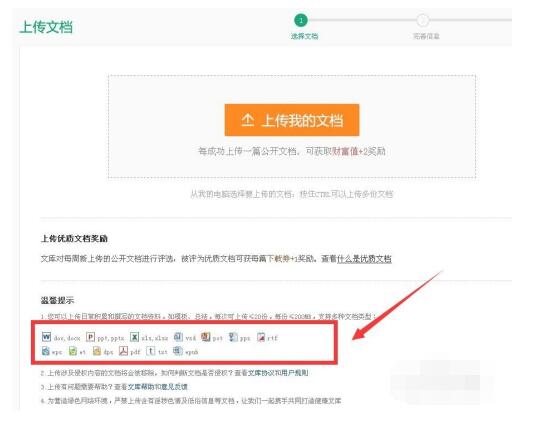Select the Word doc, docx file icon

coord(46,337)
